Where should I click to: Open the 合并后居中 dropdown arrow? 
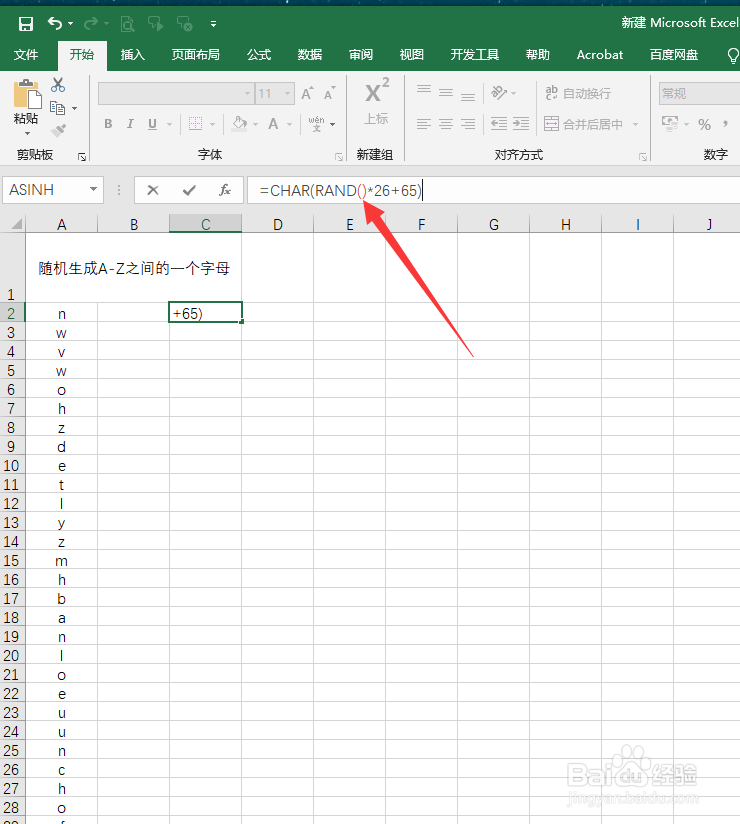point(635,125)
